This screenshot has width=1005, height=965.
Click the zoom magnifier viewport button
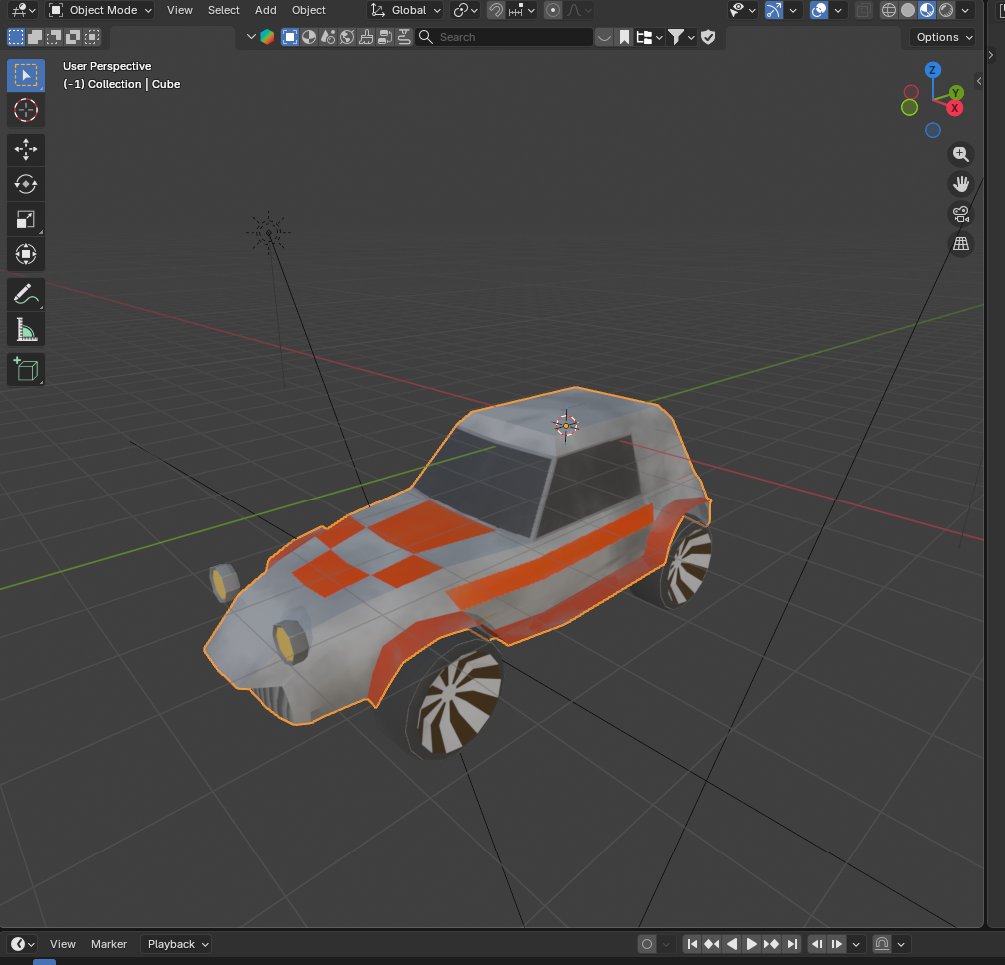960,154
